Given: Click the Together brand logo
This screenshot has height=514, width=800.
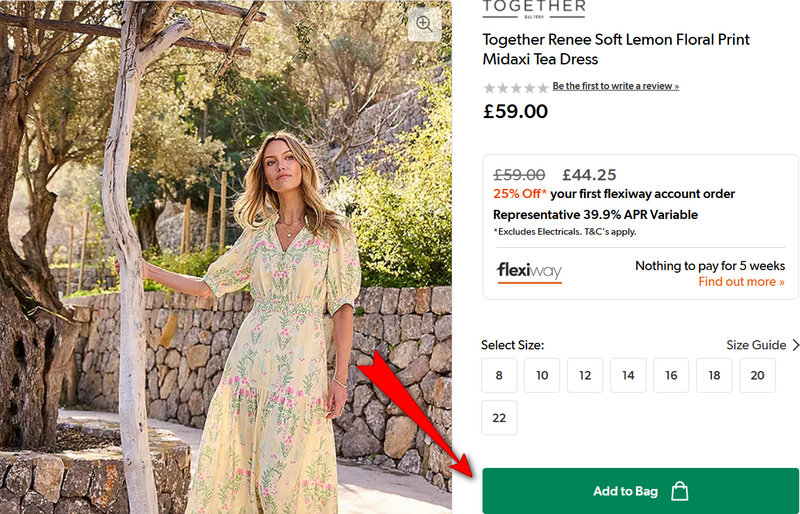Looking at the screenshot, I should click(534, 8).
